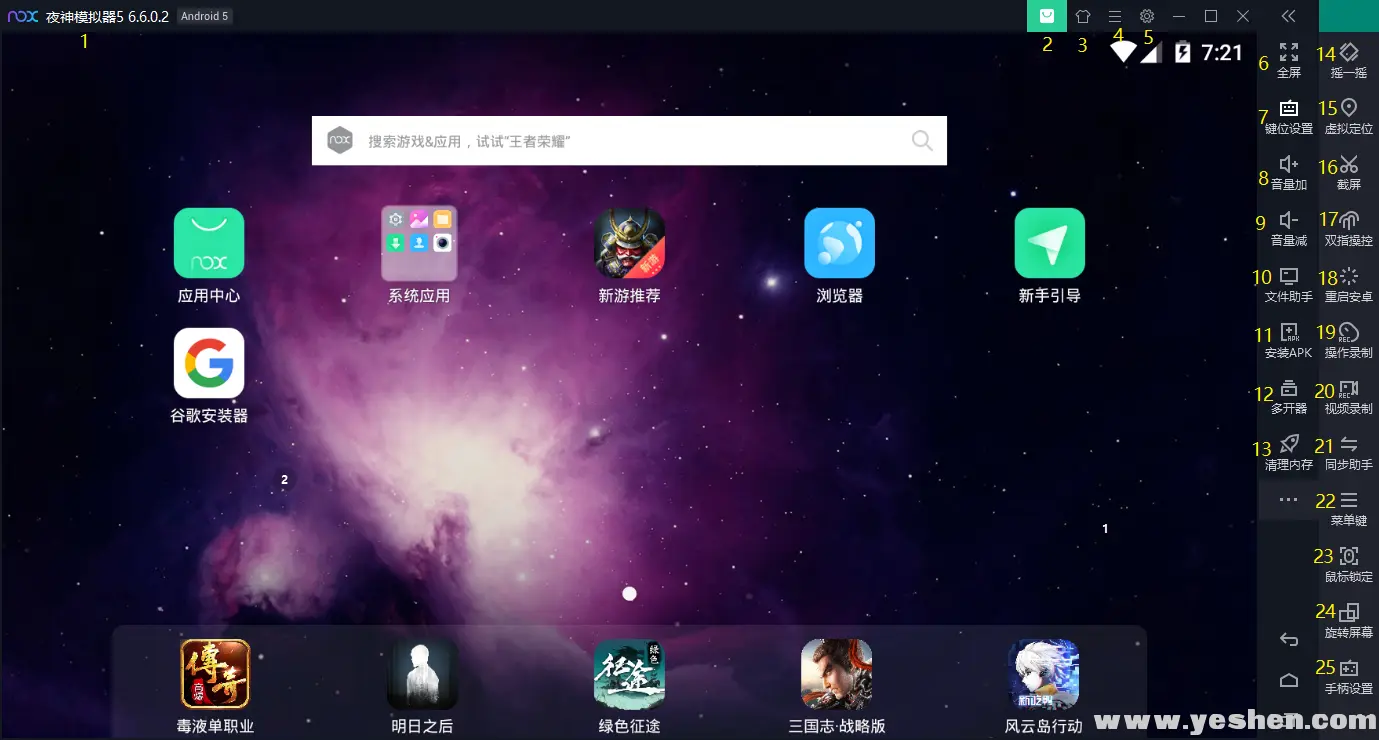Launch the 应用中心 app center
The image size is (1379, 740).
209,243
